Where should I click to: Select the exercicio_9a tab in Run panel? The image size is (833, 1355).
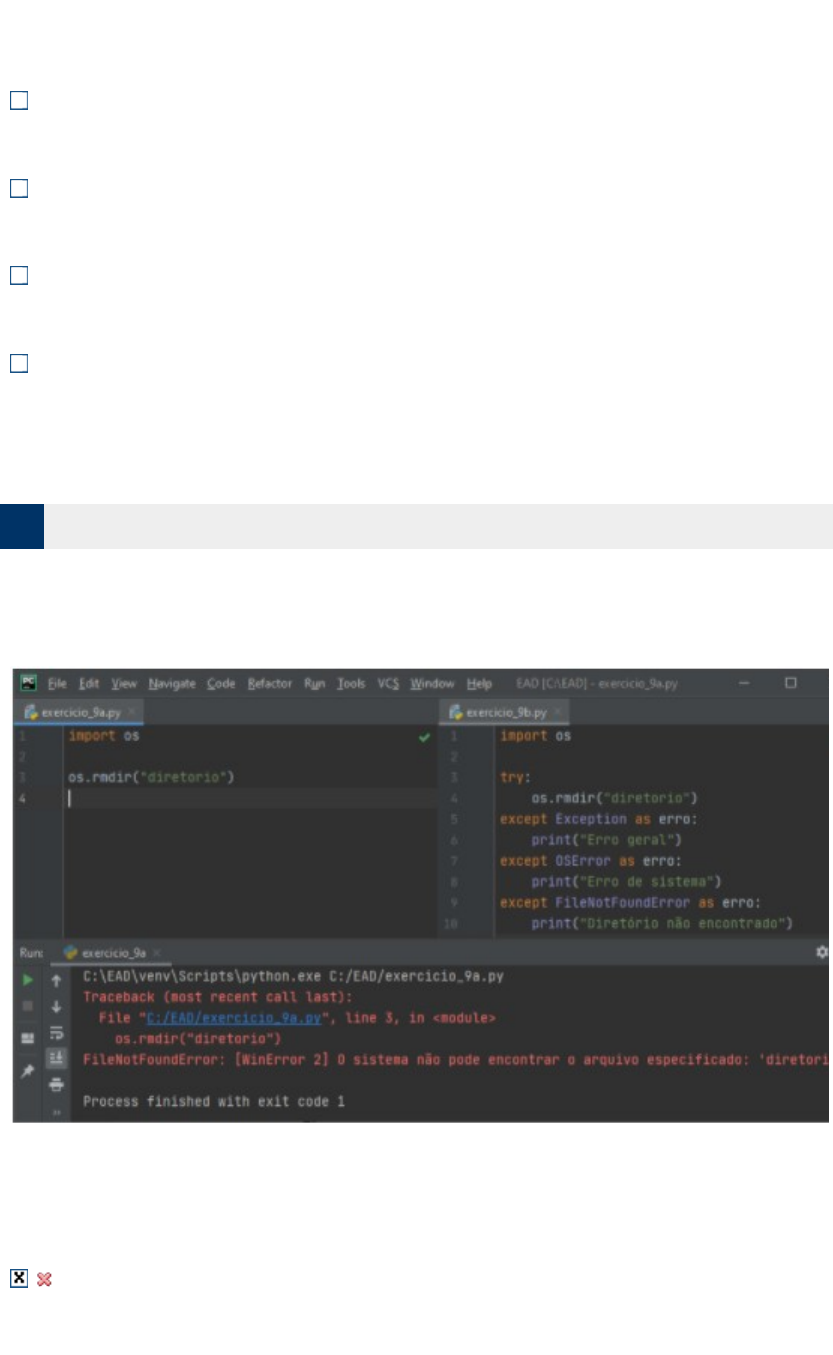click(112, 954)
